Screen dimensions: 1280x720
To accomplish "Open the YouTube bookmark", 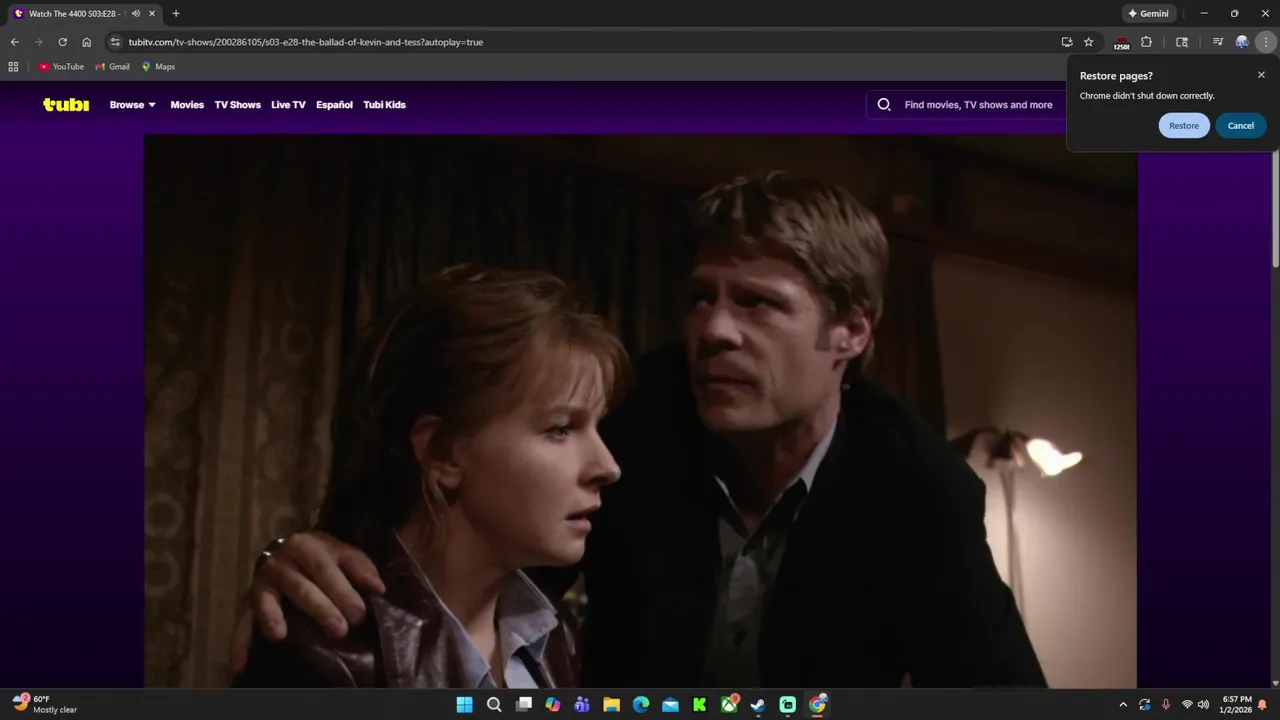I will click(x=61, y=67).
